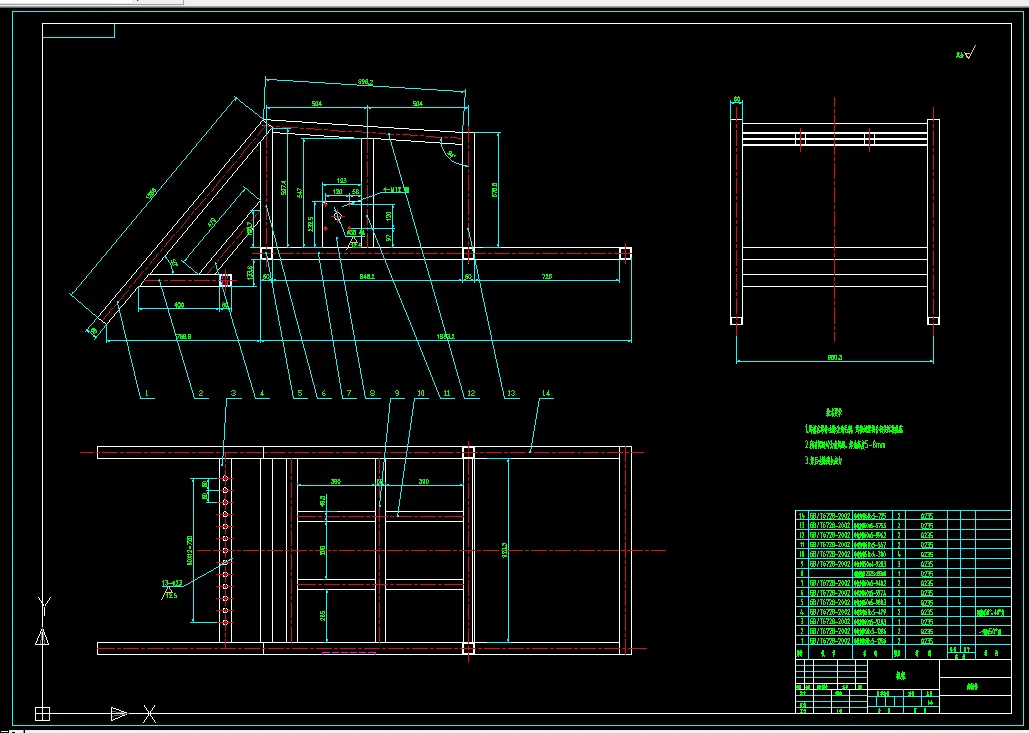Select part callout label 9 above the plan view
The image size is (1029, 733).
click(x=396, y=394)
